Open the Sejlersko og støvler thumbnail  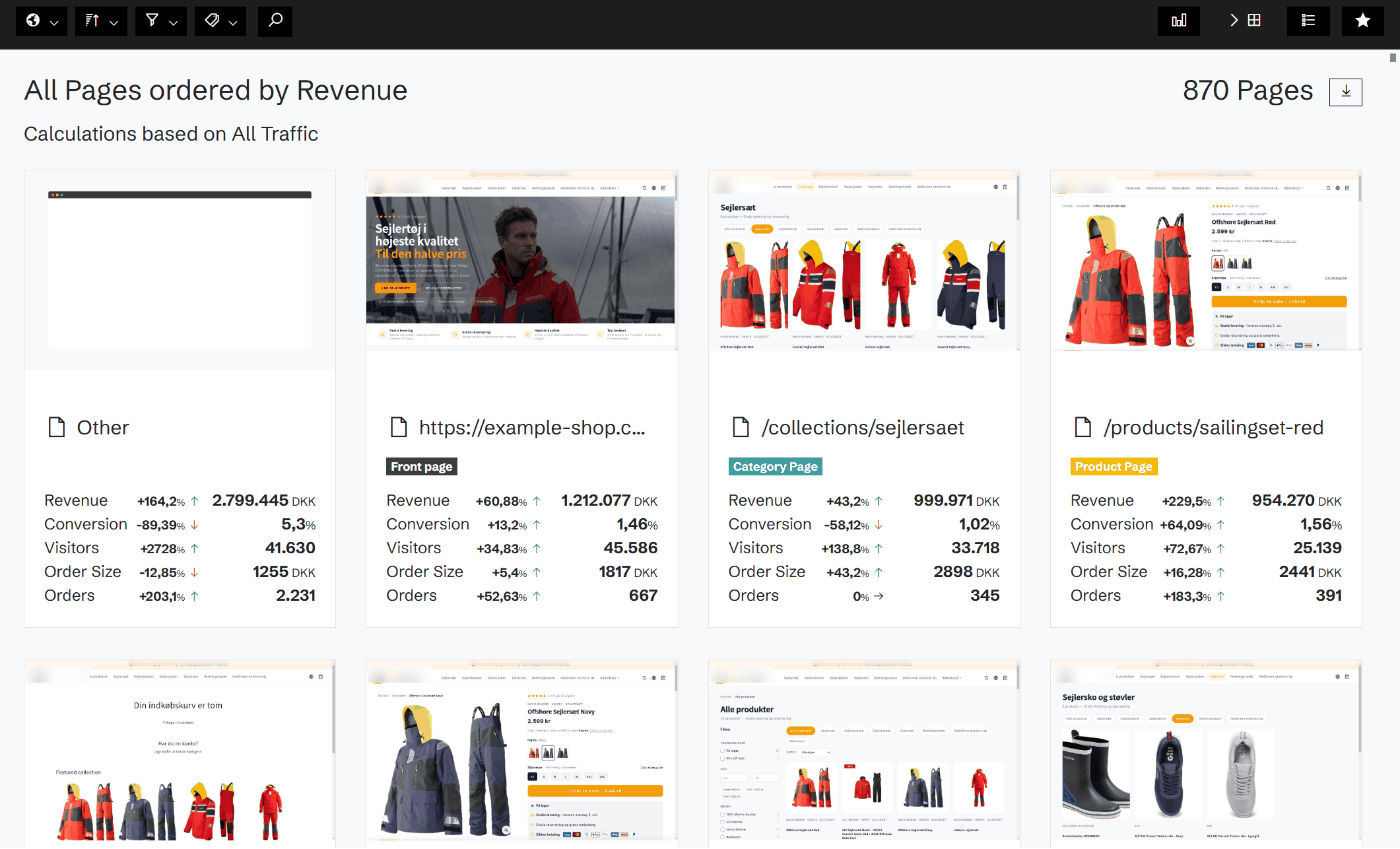1206,754
